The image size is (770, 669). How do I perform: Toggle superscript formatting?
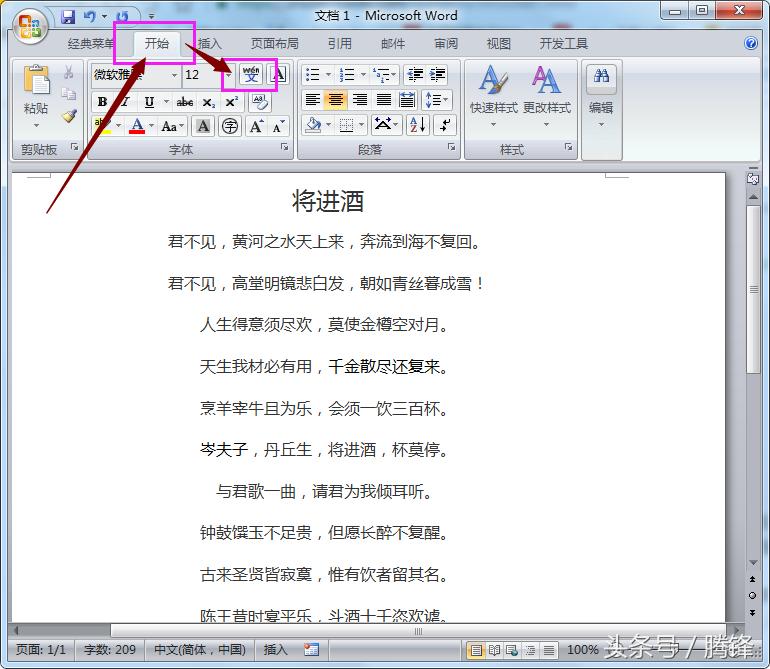pyautogui.click(x=231, y=102)
